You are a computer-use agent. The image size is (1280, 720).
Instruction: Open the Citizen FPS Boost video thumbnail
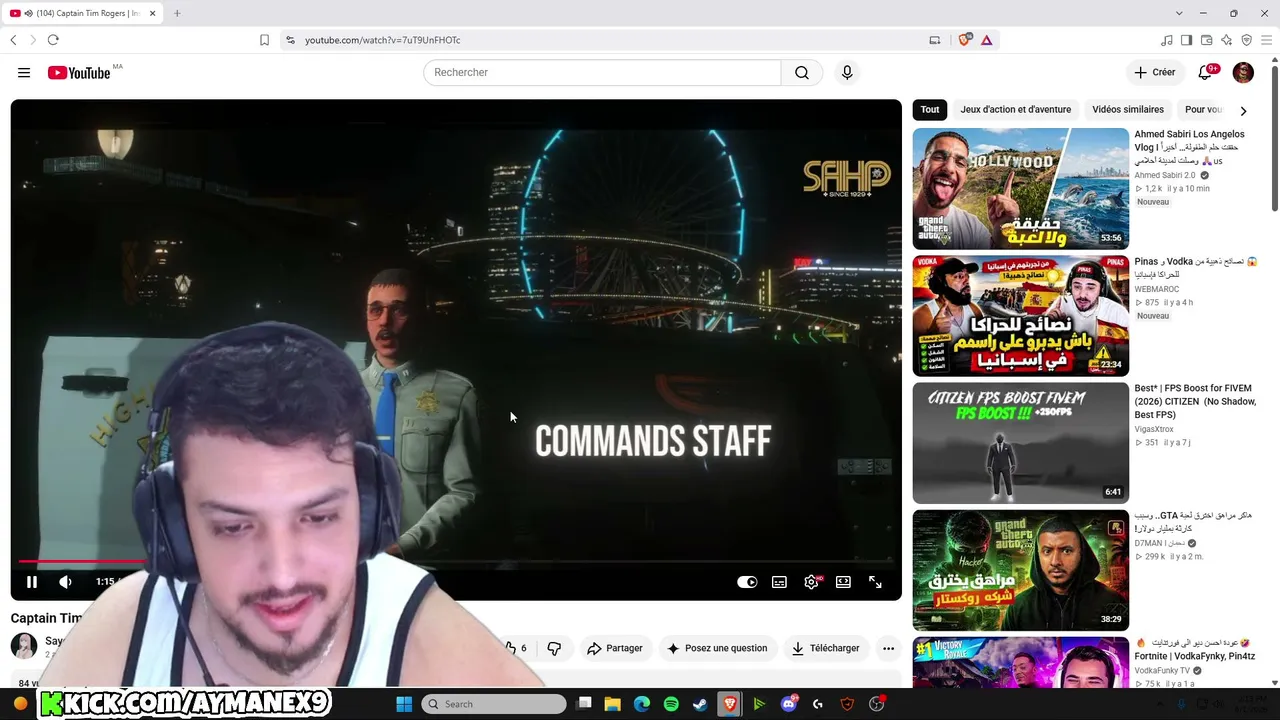[x=1020, y=443]
